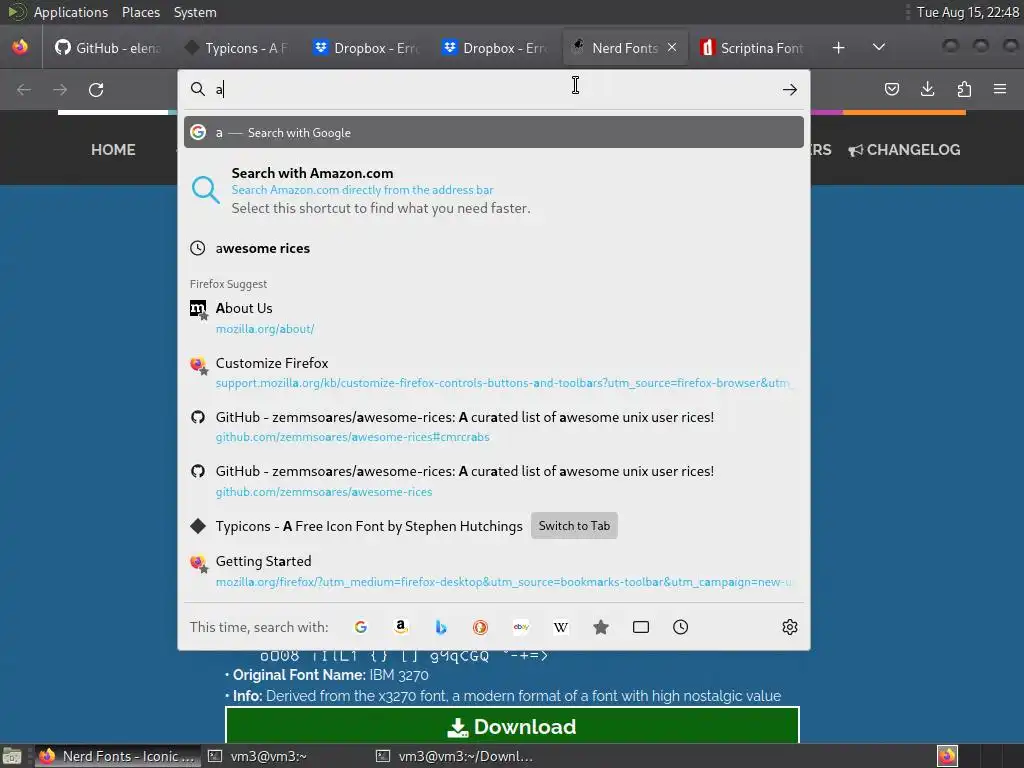Open the Firefox hamburger menu

click(1000, 89)
